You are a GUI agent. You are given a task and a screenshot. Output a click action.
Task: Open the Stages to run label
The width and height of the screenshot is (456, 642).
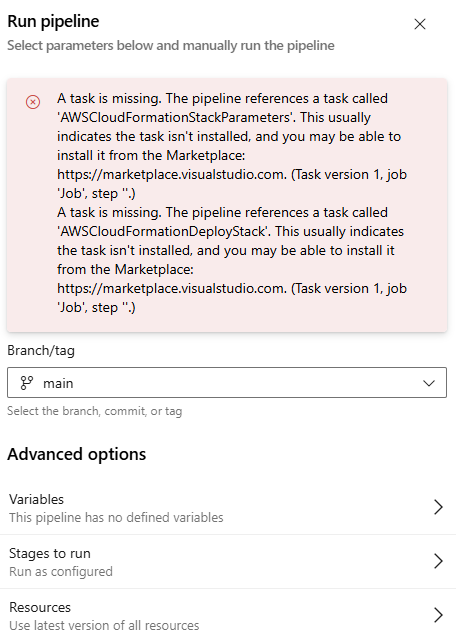(x=50, y=553)
